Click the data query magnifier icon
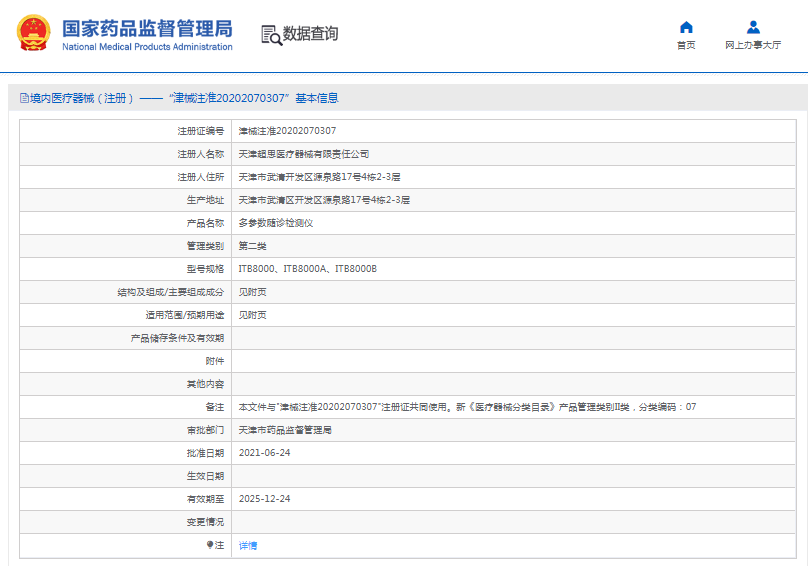The height and width of the screenshot is (566, 808). pos(272,35)
